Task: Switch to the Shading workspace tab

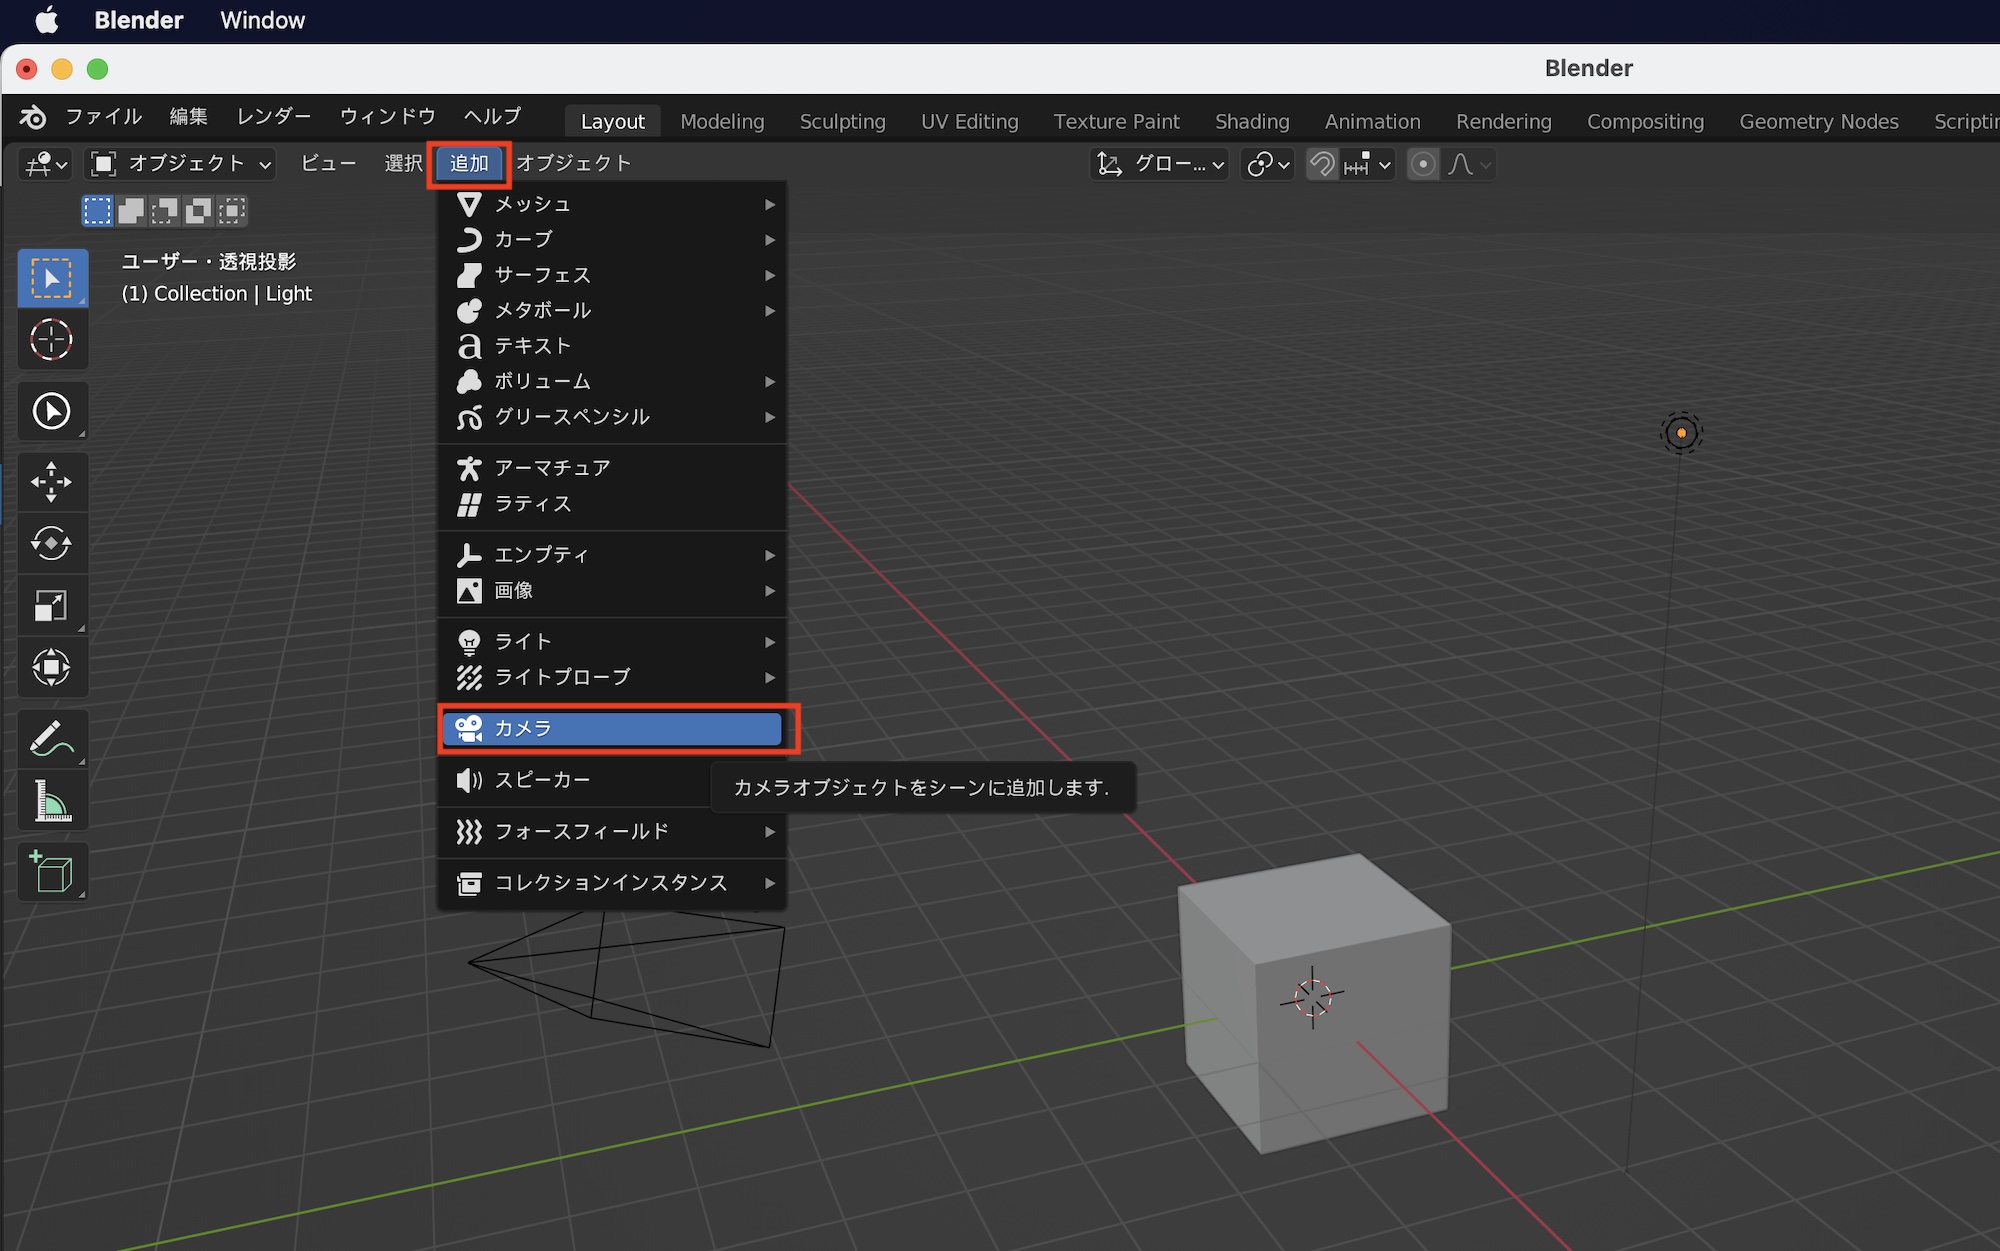Action: click(x=1251, y=121)
